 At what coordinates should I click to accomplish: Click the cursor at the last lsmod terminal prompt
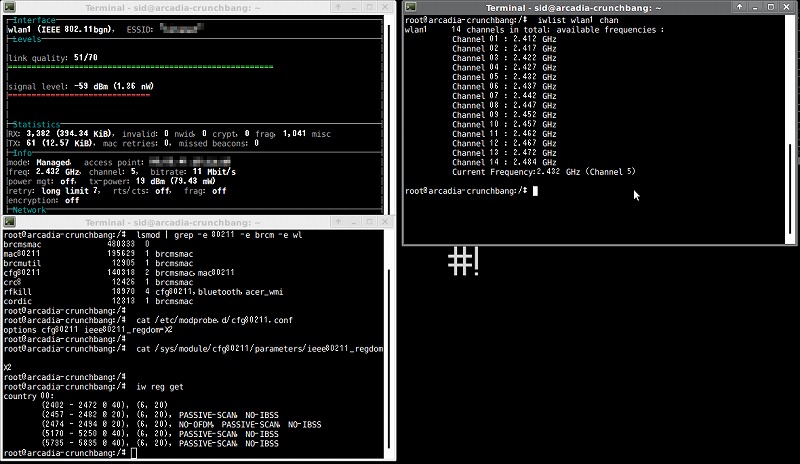coord(134,453)
